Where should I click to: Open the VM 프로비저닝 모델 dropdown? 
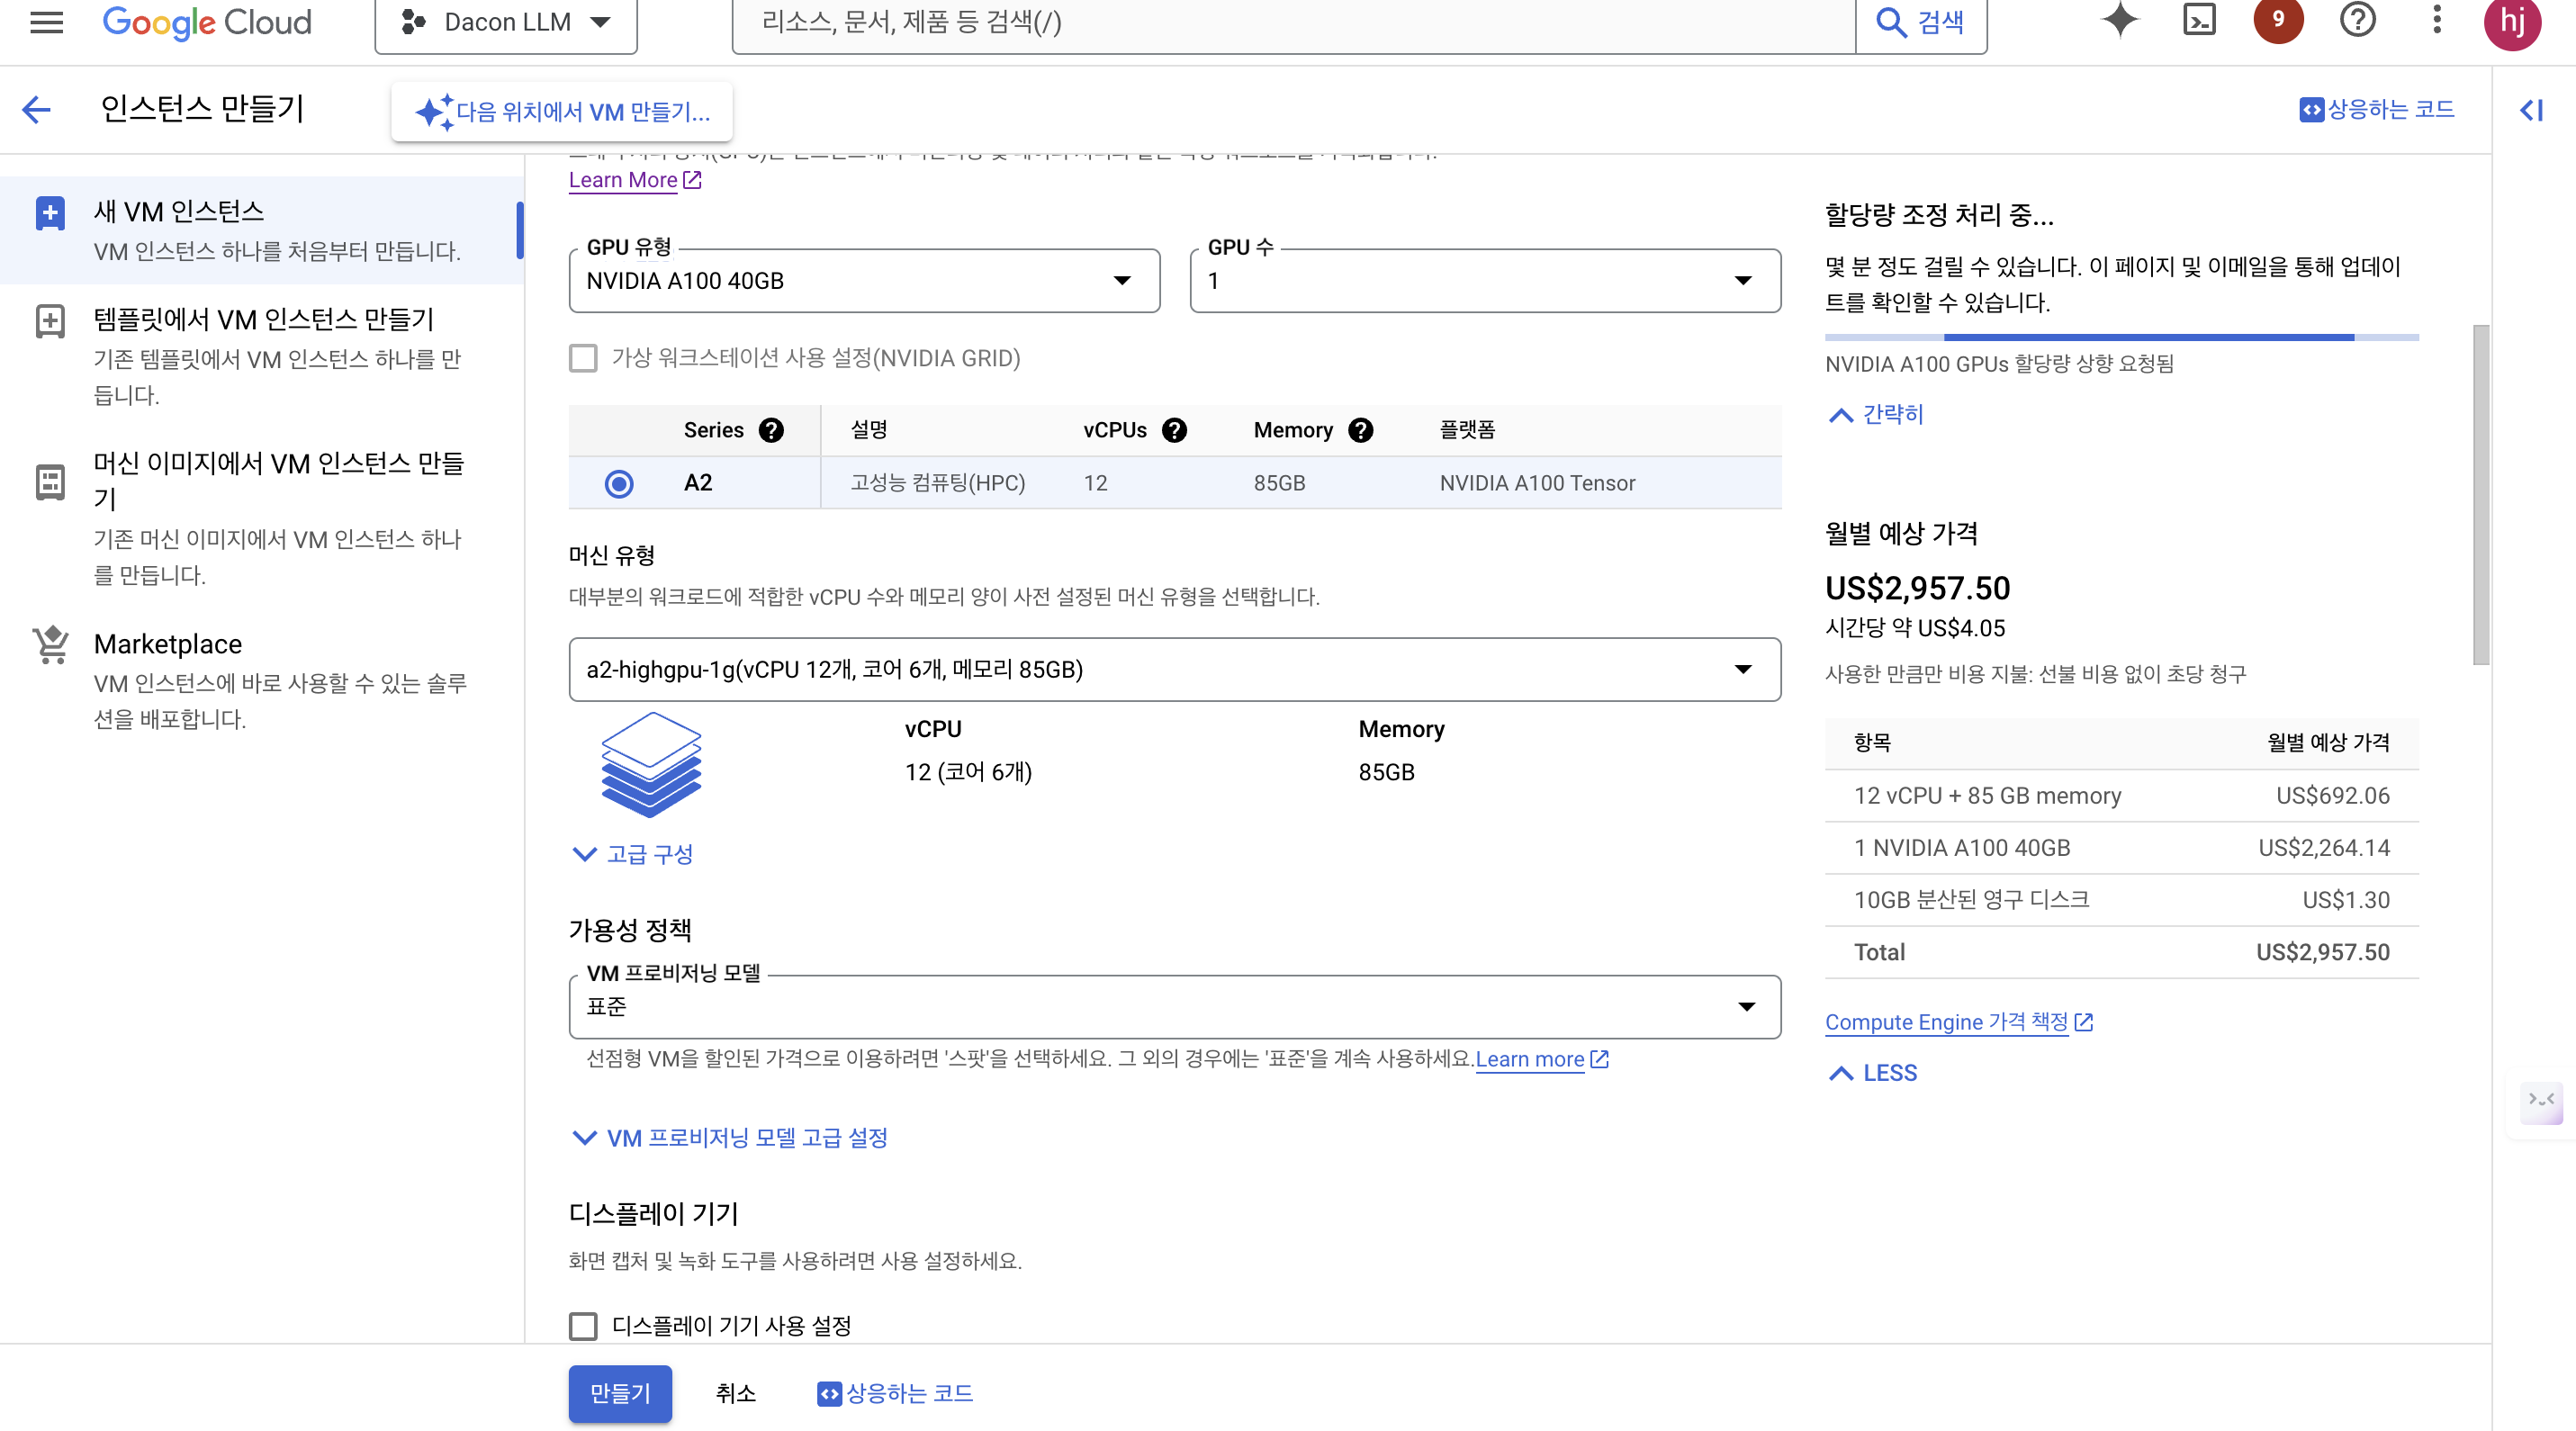[1175, 1006]
